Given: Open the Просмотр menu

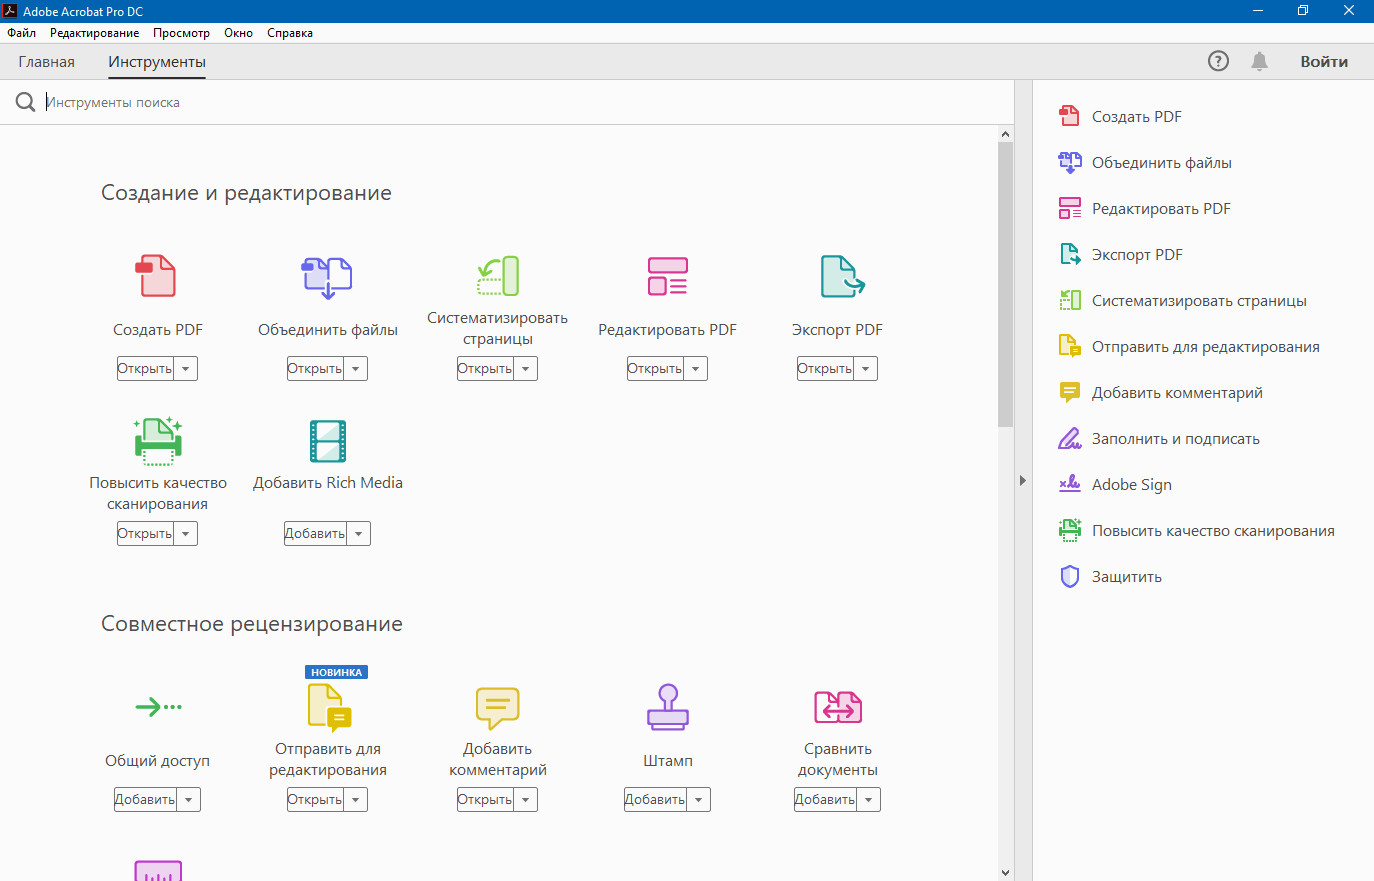Looking at the screenshot, I should click(x=181, y=33).
